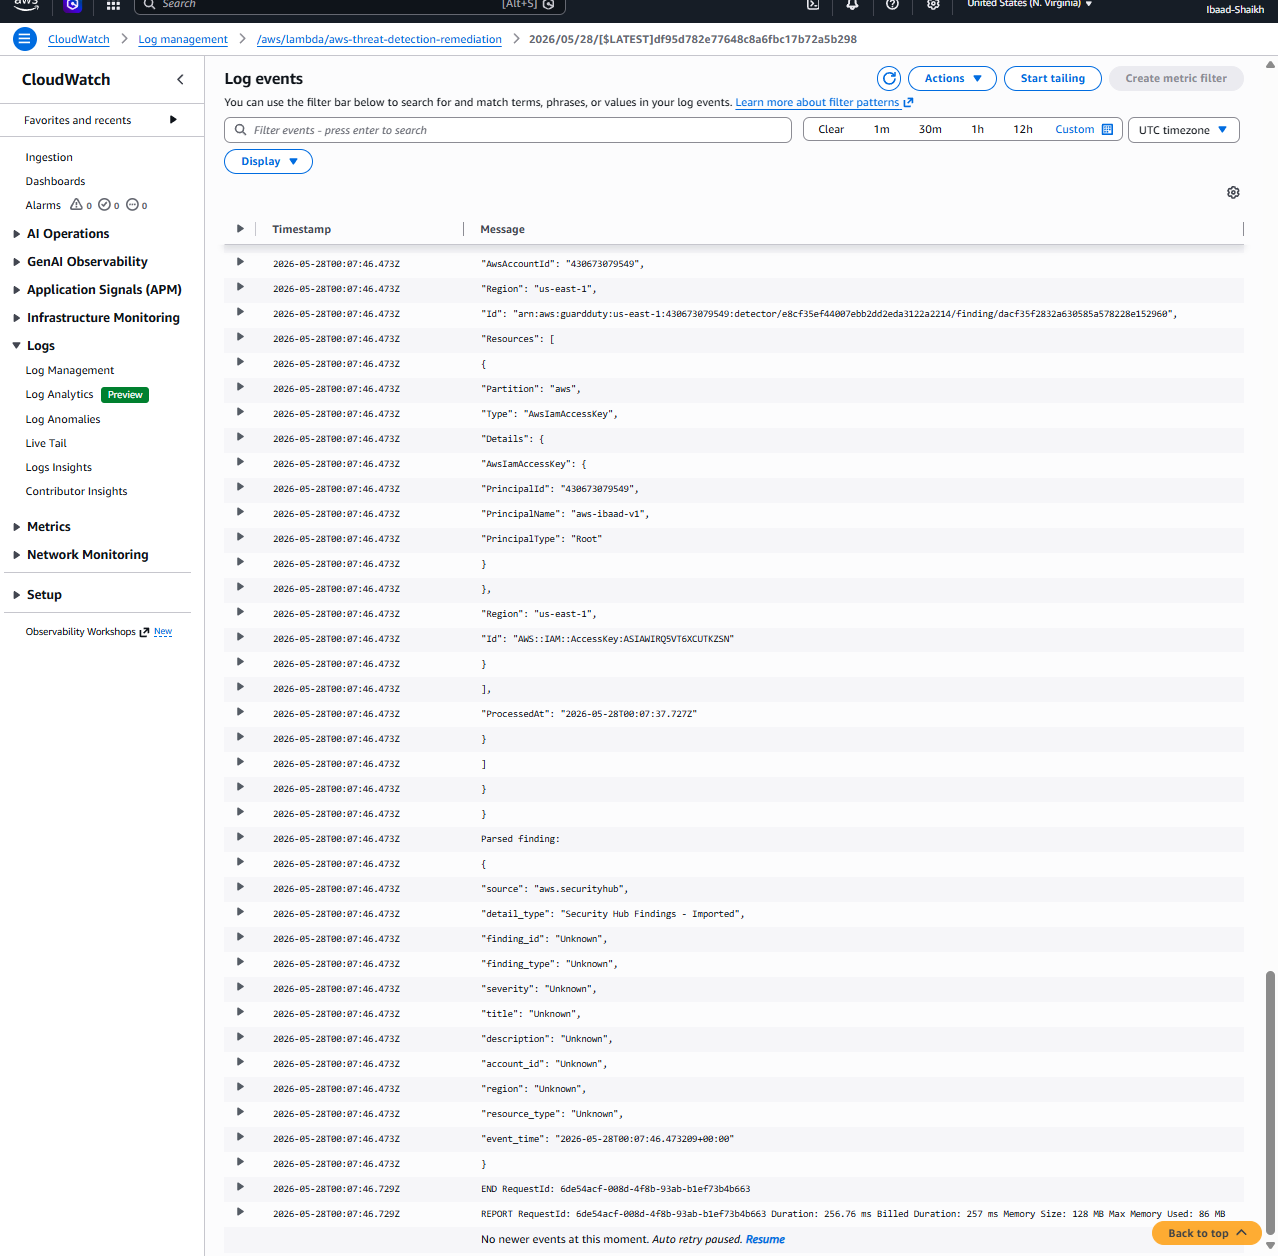Open external link icon beside filter patterns
Screen dimensions: 1278x1256
pos(908,102)
